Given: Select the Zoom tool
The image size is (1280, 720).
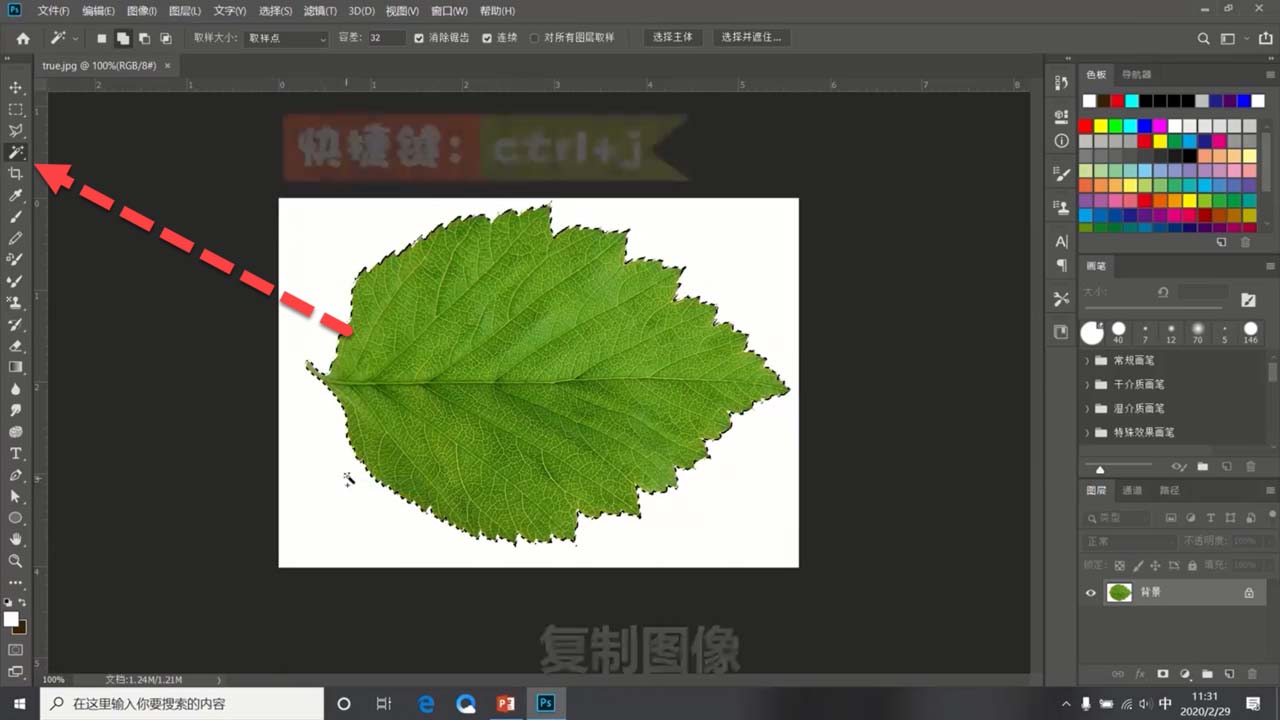Looking at the screenshot, I should coord(16,561).
